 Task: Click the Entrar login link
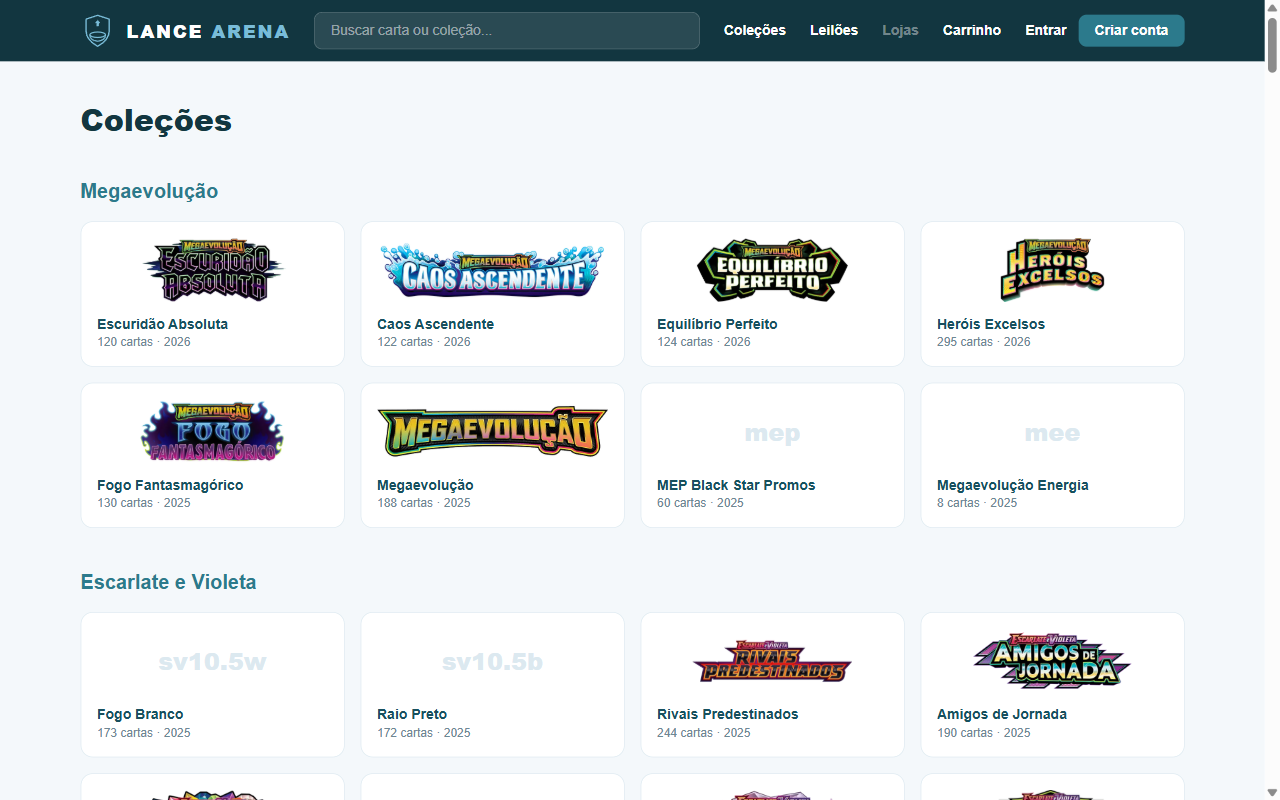(x=1046, y=30)
